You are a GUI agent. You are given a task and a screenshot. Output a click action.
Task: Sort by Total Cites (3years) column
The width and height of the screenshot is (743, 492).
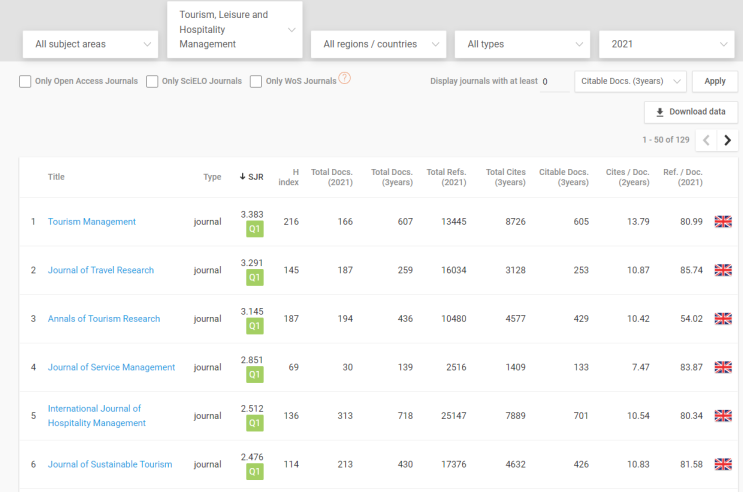pyautogui.click(x=506, y=177)
